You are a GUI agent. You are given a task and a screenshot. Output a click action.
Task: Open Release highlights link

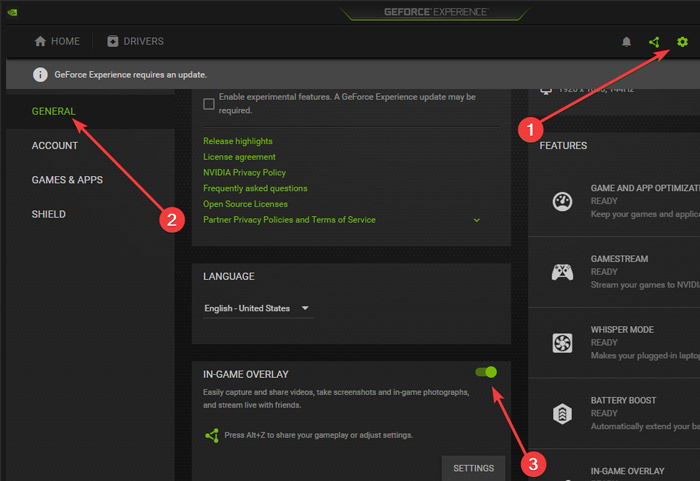click(238, 141)
